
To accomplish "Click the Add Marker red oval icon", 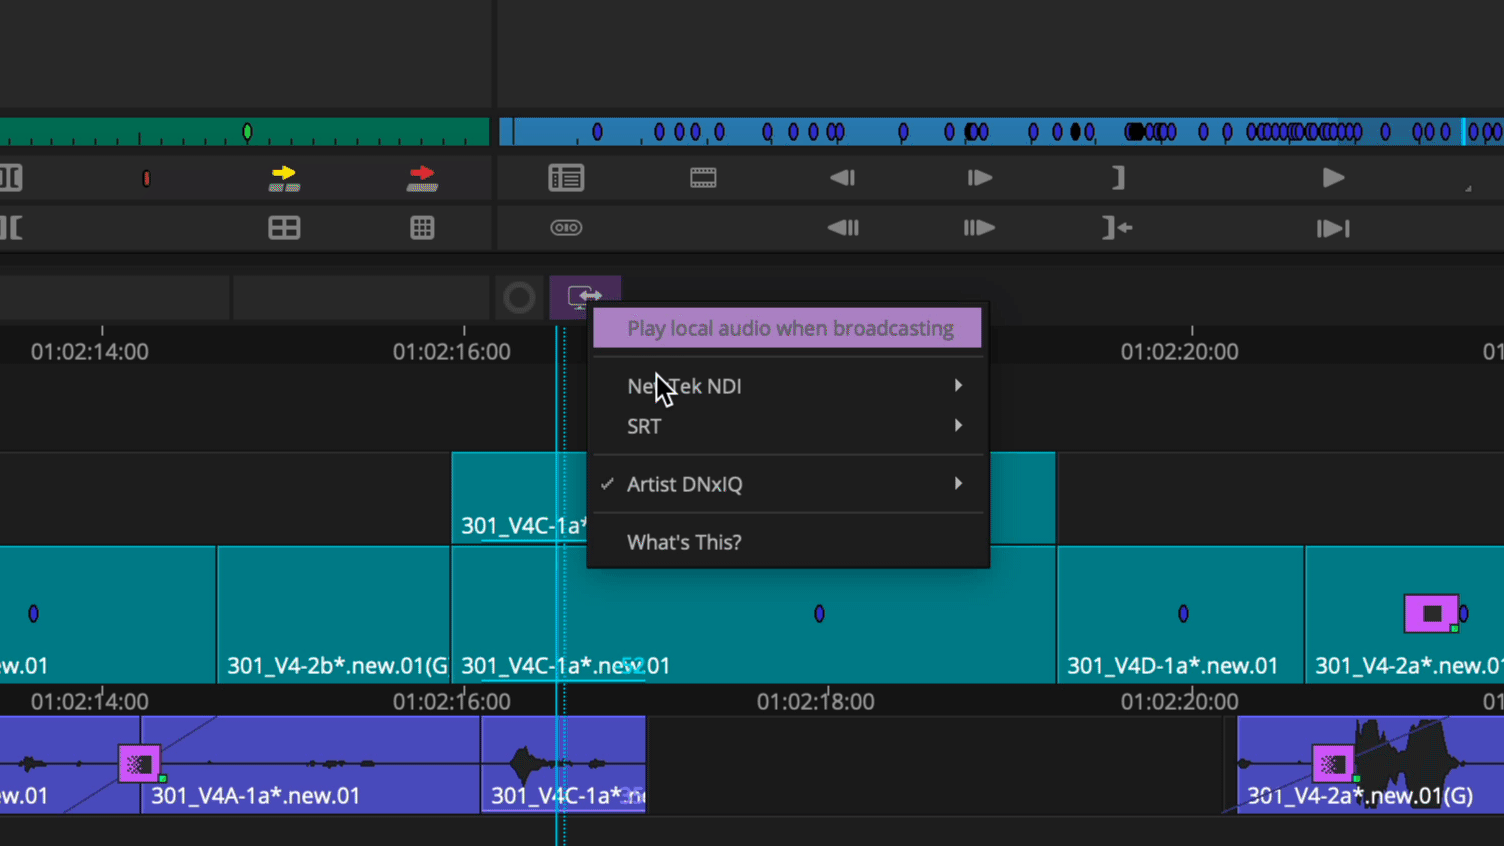I will pos(146,177).
